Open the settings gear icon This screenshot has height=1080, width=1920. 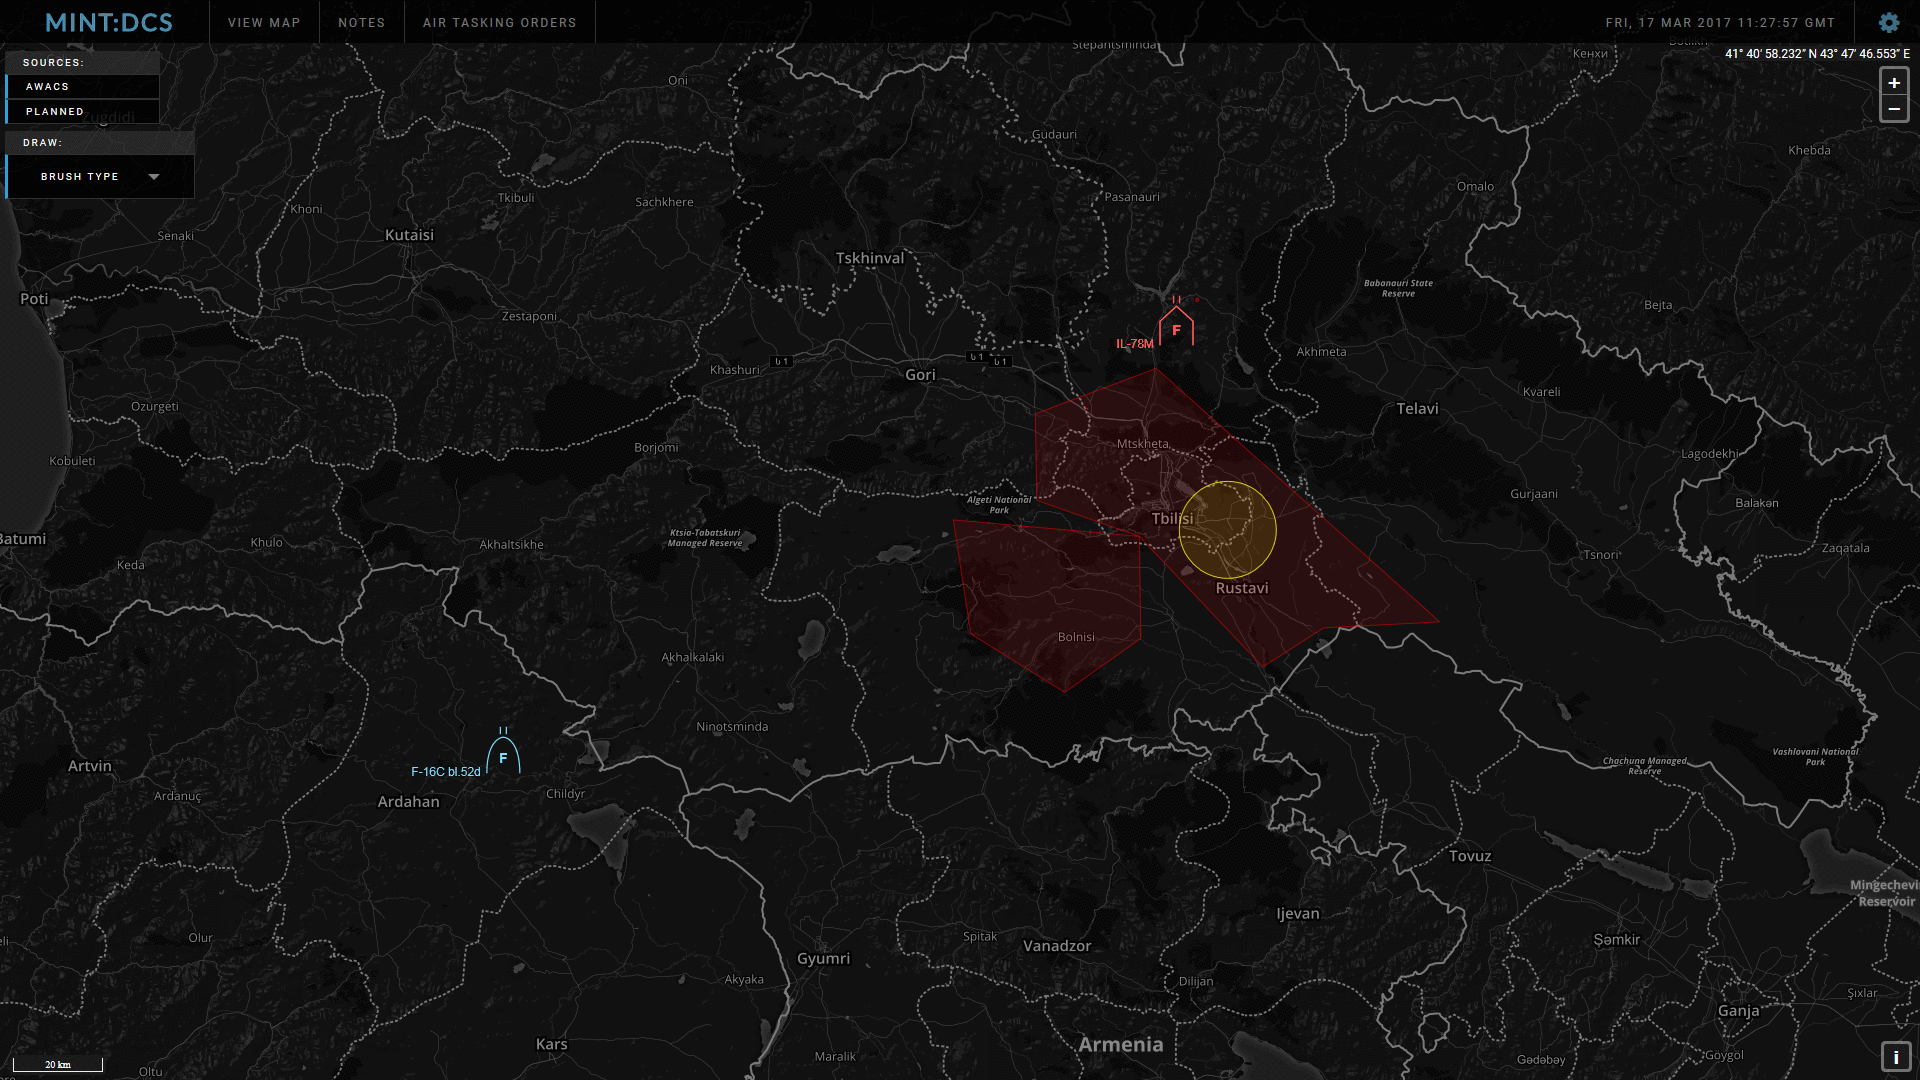tap(1888, 22)
